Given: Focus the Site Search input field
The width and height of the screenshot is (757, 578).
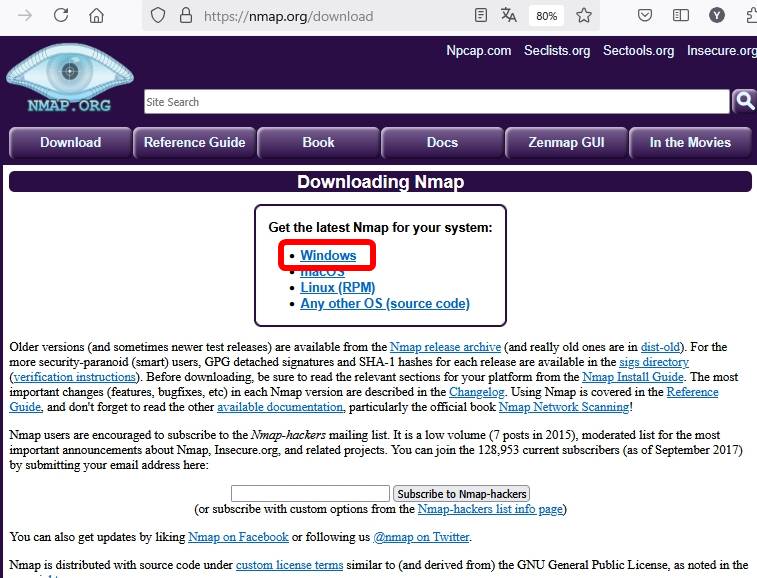Looking at the screenshot, I should 437,102.
